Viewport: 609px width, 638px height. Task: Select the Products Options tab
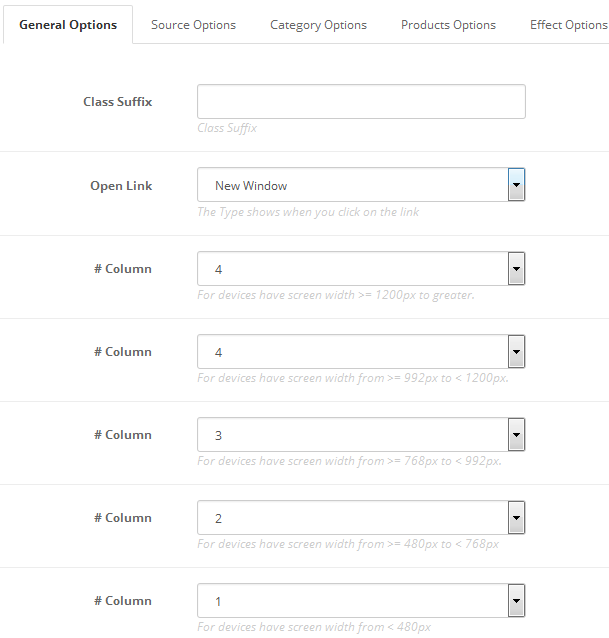[448, 25]
